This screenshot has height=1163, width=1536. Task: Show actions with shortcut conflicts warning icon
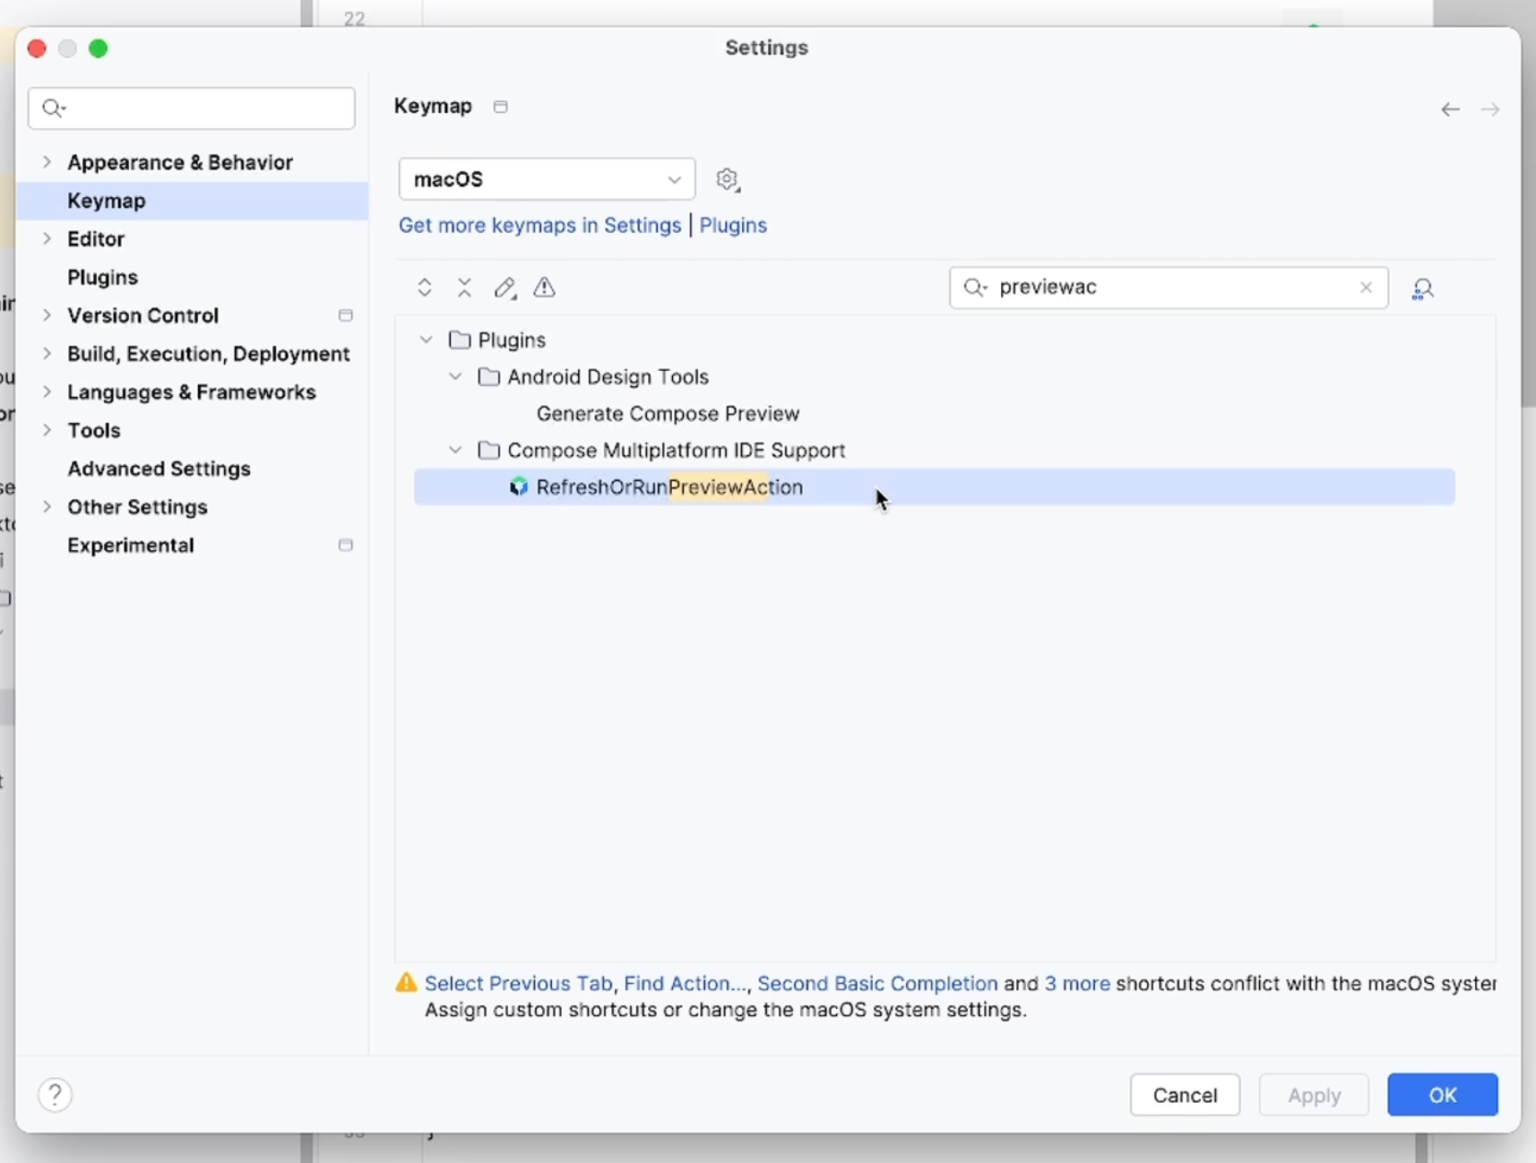[543, 287]
